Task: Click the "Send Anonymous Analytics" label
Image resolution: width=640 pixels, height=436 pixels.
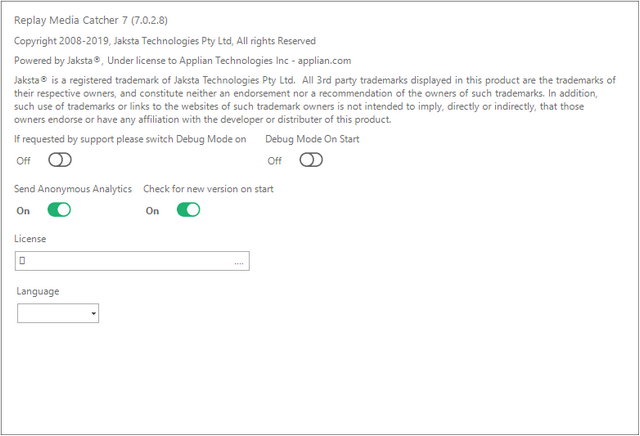Action: (73, 189)
